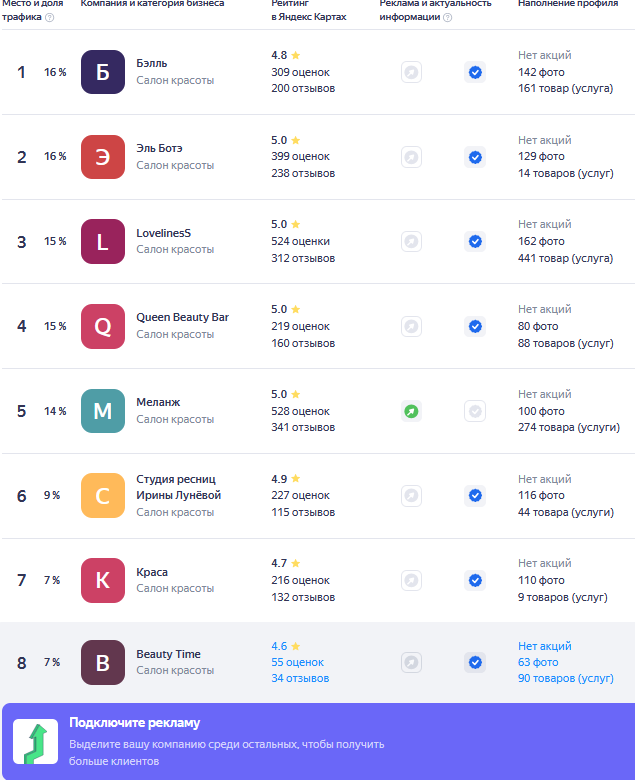Click the green advertising icon for Меланж

pos(411,411)
